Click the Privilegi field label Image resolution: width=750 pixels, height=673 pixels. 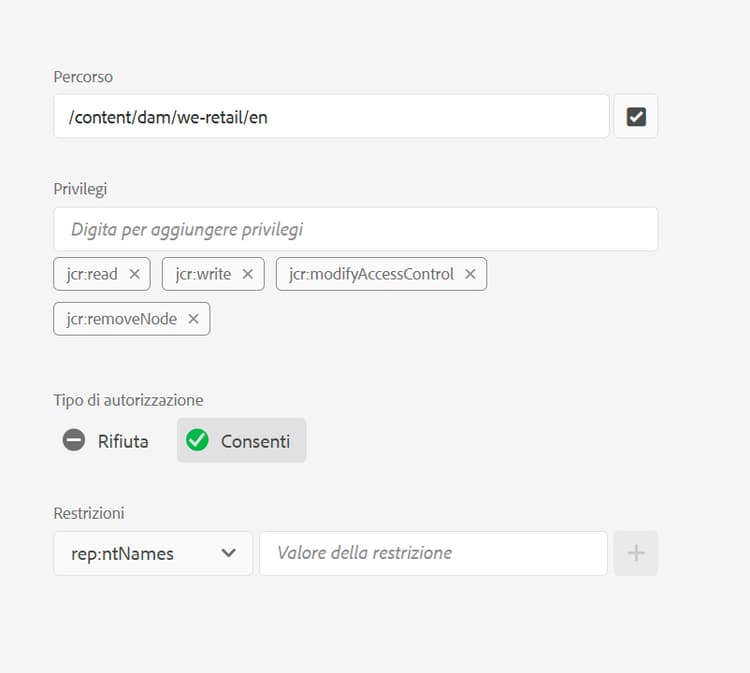click(x=80, y=188)
